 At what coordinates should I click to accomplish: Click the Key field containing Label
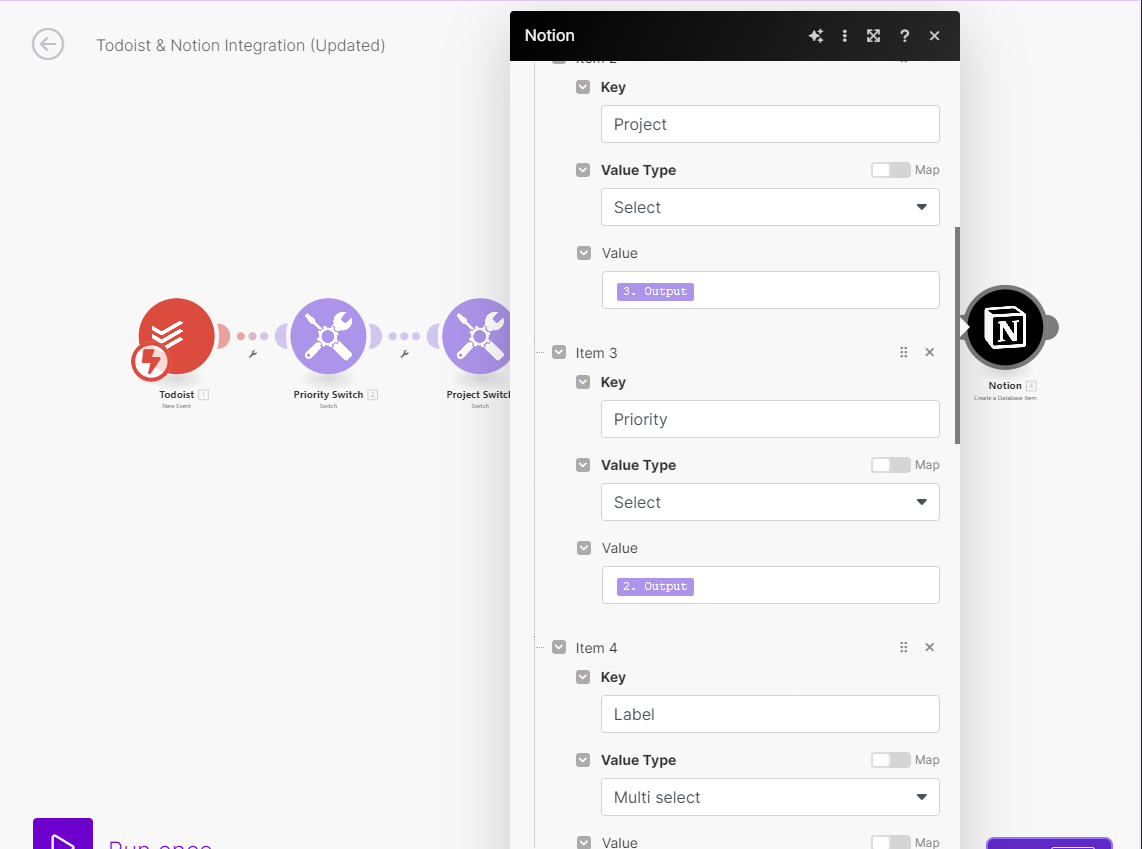770,714
